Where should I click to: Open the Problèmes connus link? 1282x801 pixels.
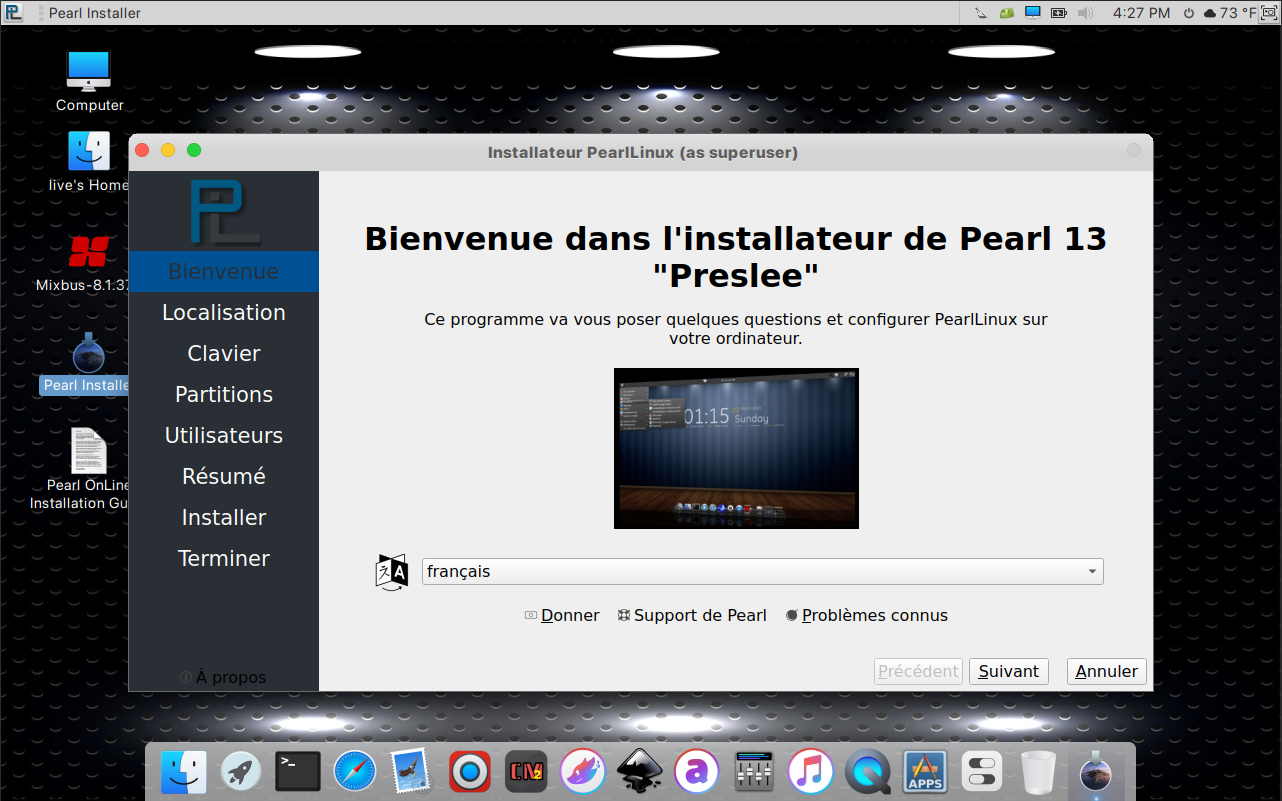[x=873, y=615]
